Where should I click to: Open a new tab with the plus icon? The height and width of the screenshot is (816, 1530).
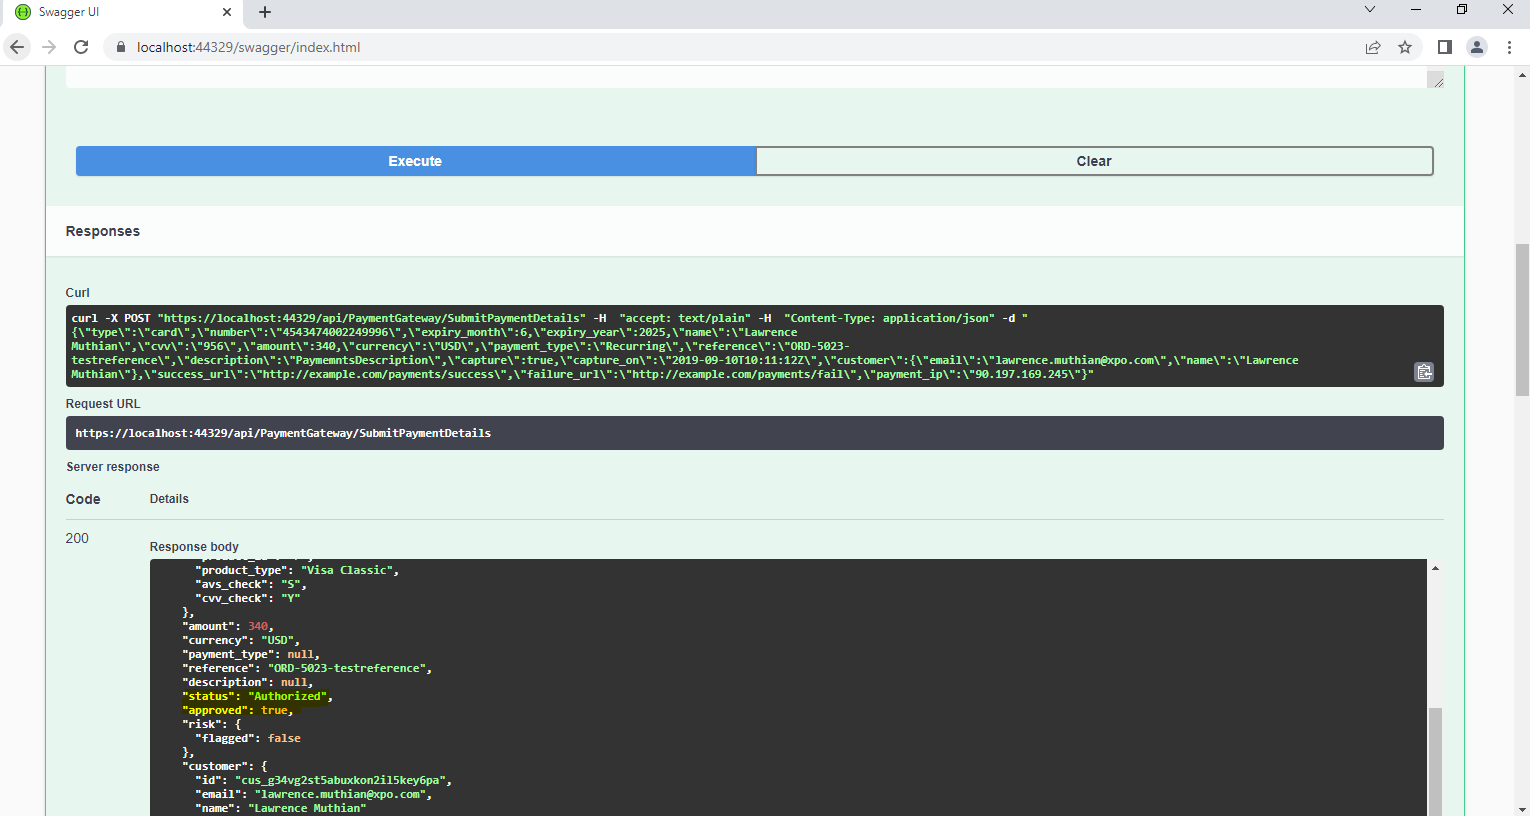(264, 12)
